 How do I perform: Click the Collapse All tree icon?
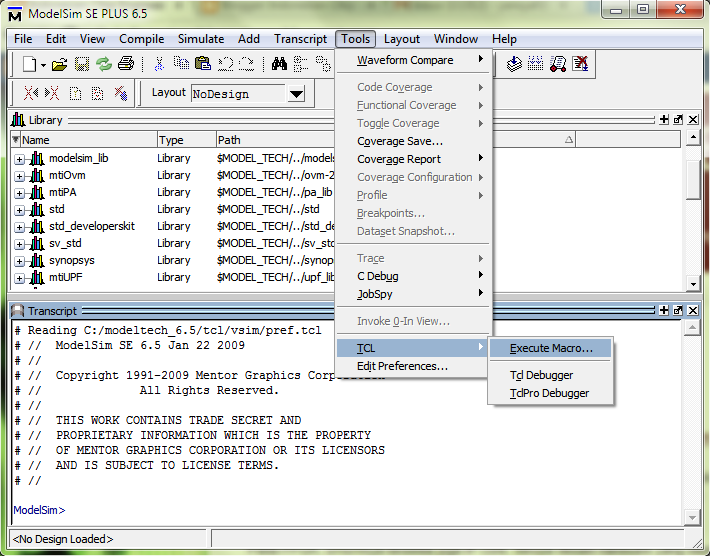pyautogui.click(x=301, y=64)
